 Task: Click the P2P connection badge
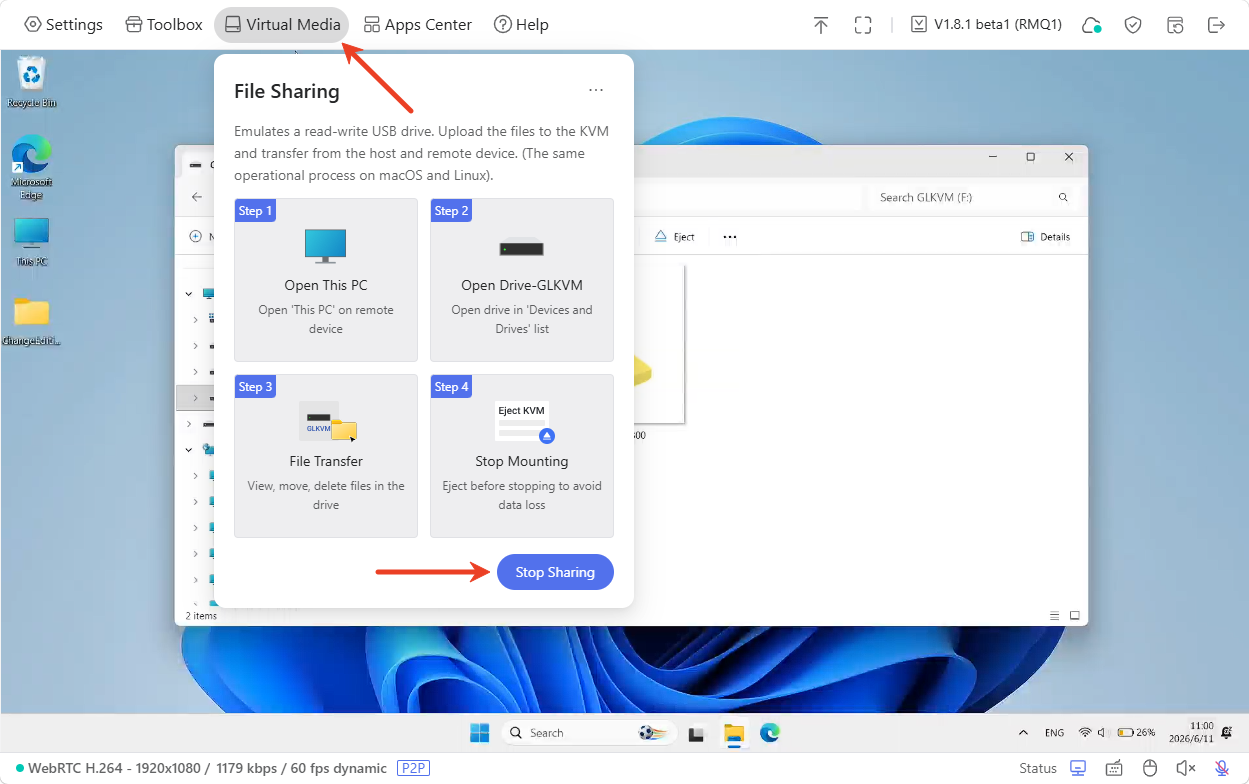pos(414,768)
